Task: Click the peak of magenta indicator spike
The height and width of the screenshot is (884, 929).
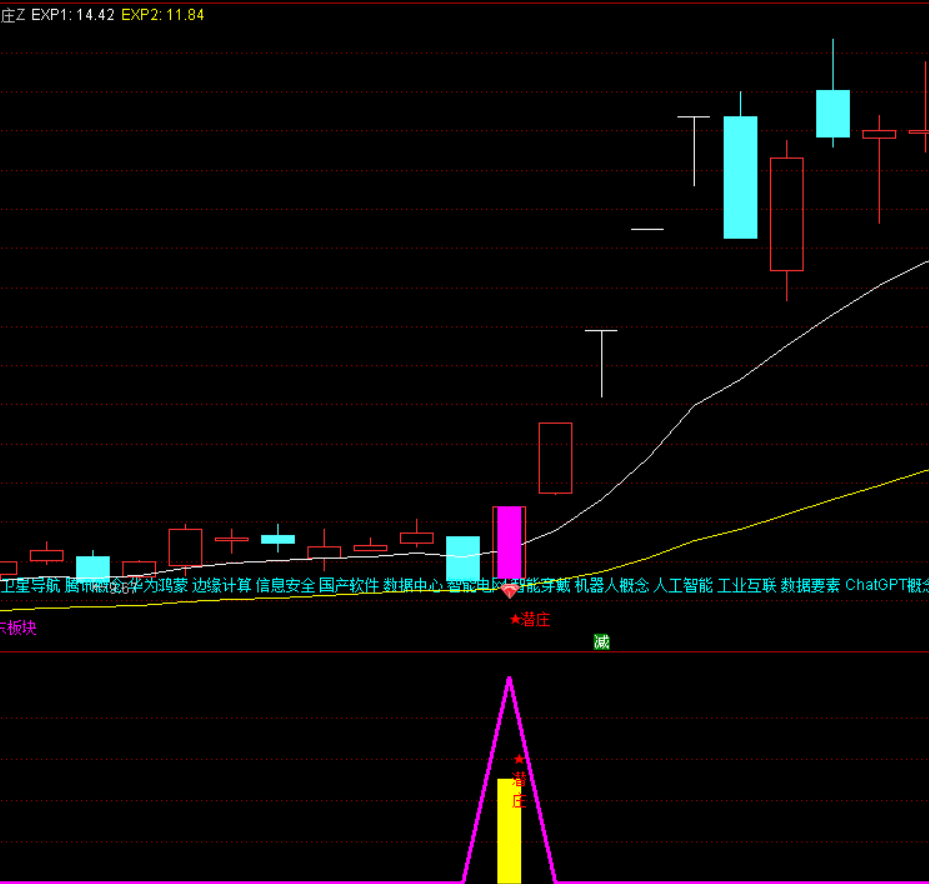Action: coord(509,679)
